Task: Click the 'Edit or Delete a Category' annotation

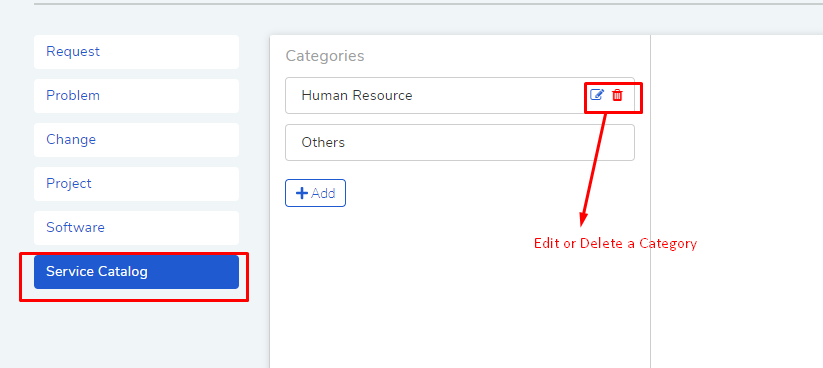Action: [615, 244]
